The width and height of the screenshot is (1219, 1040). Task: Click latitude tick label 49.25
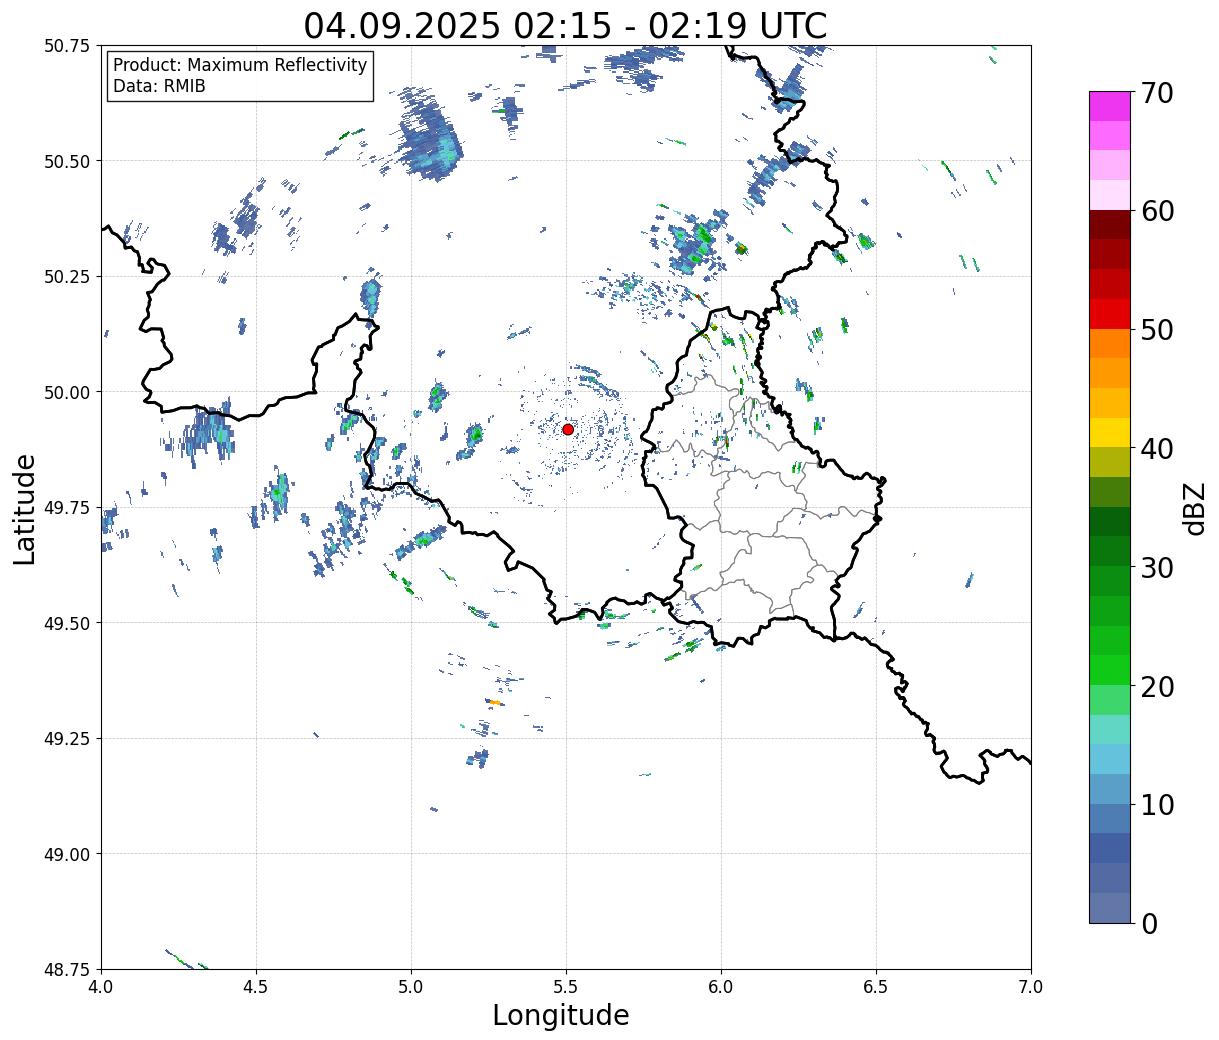66,739
